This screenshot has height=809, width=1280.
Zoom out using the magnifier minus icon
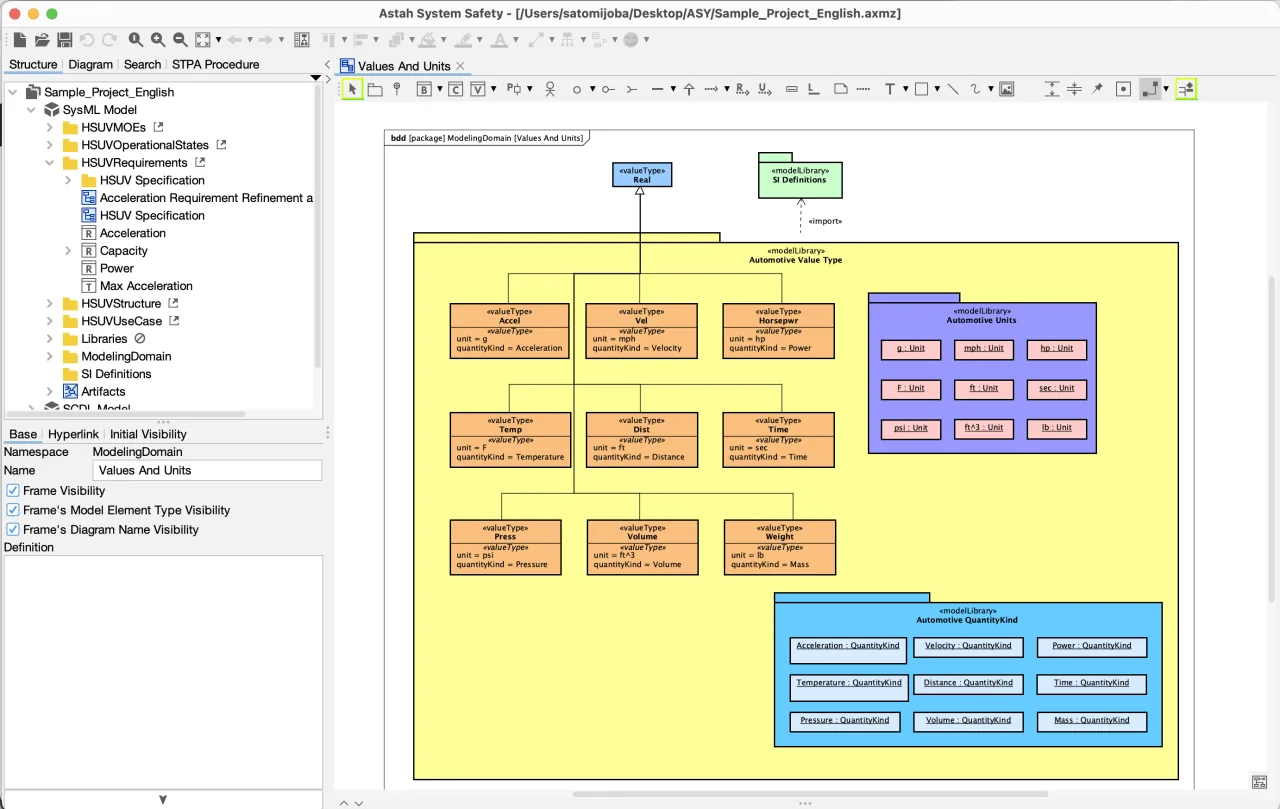click(x=180, y=40)
